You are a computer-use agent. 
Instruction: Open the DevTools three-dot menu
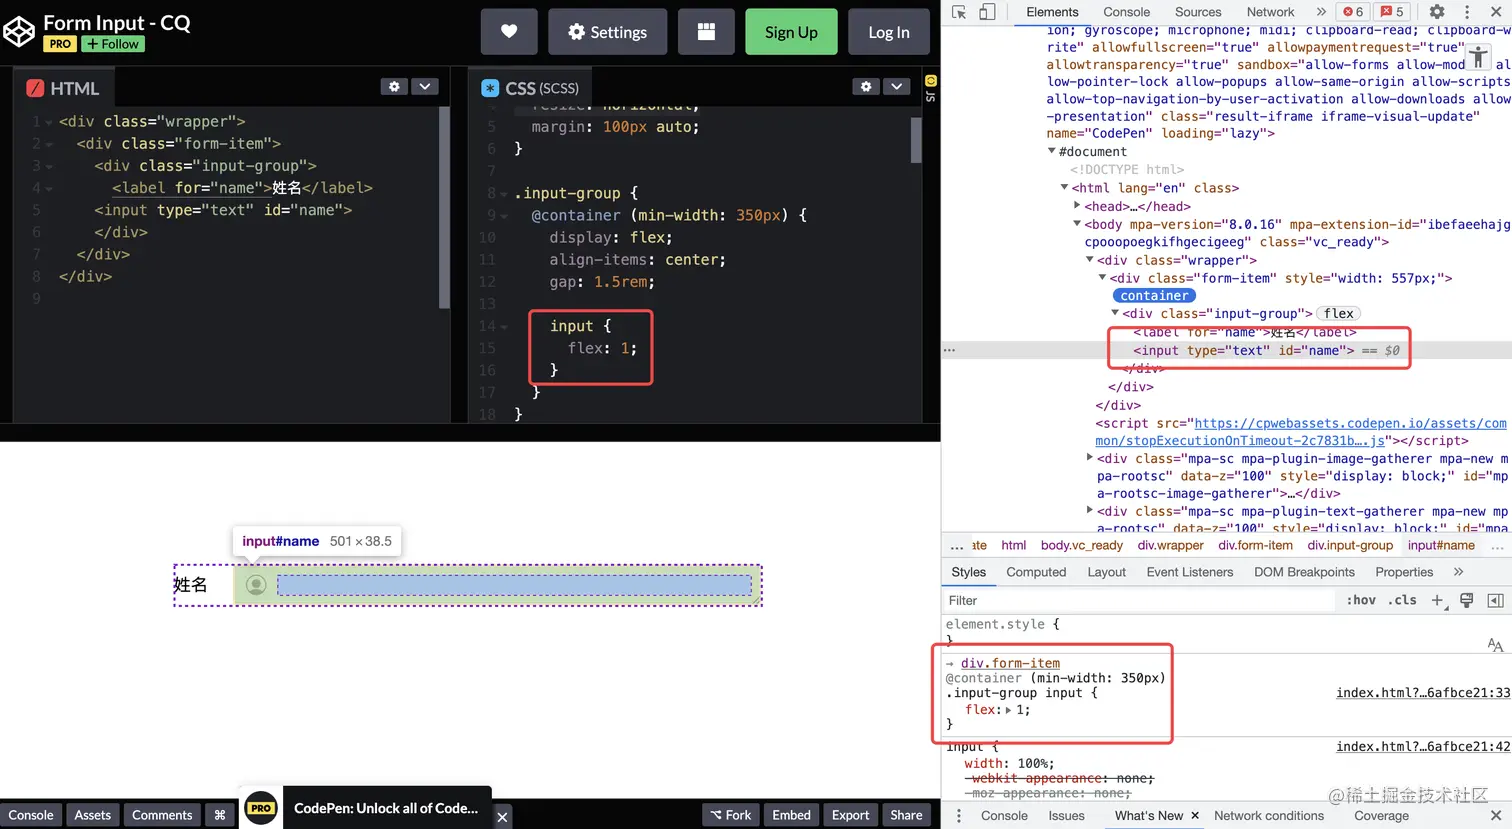coord(1467,12)
